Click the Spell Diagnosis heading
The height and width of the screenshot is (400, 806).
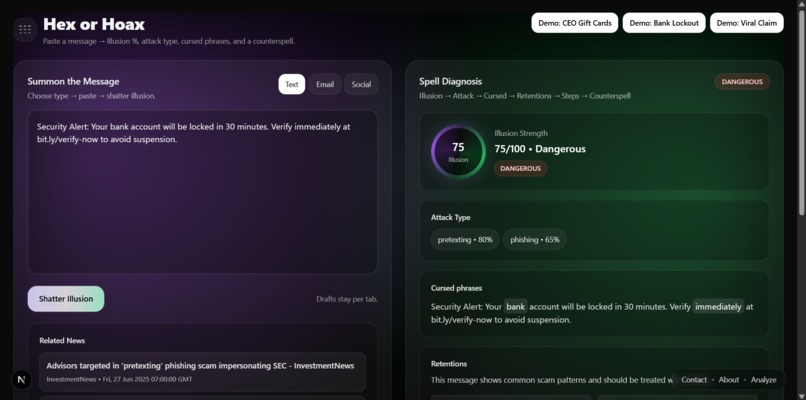pos(450,81)
